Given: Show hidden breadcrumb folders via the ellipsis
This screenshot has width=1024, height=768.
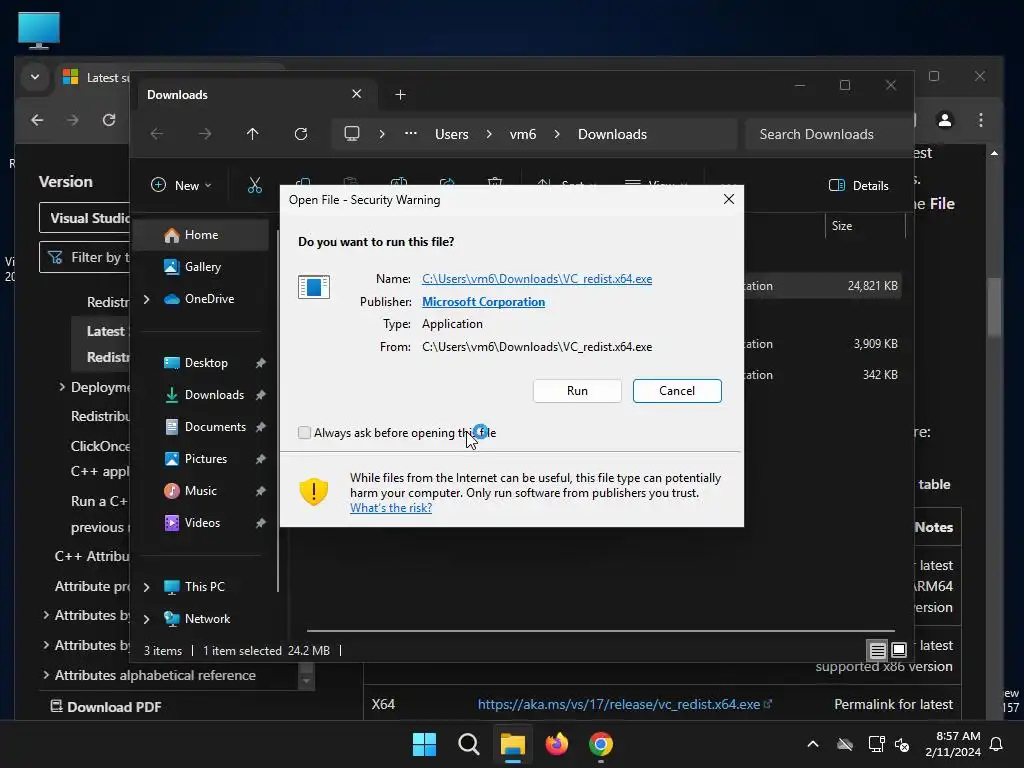Looking at the screenshot, I should pos(410,134).
